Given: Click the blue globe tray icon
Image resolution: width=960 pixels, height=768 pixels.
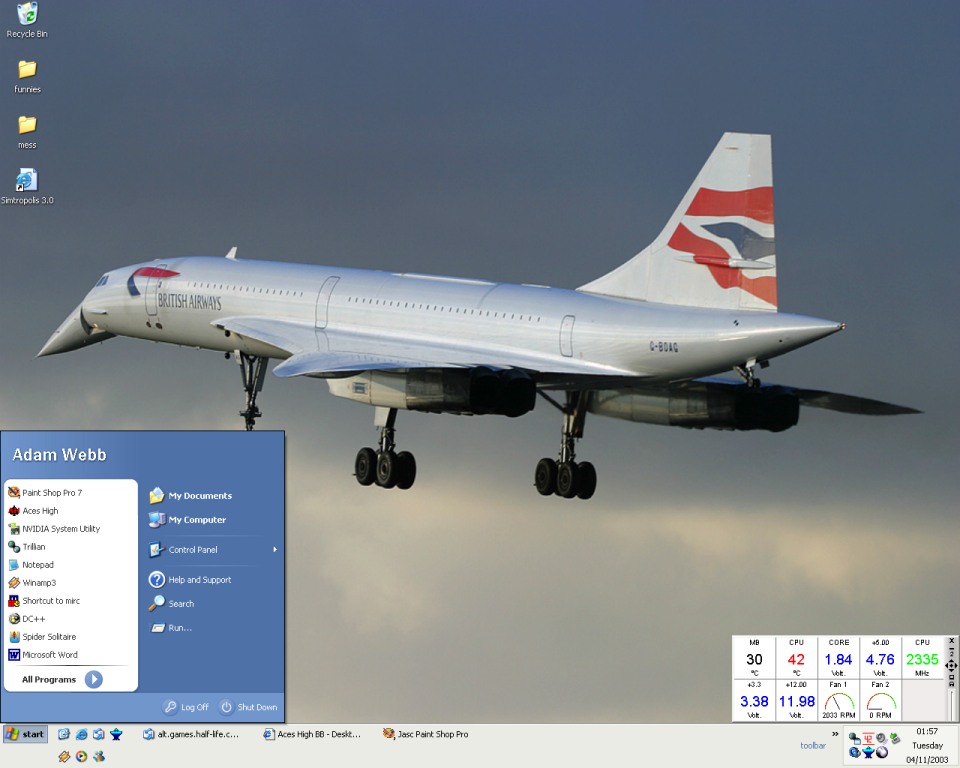Looking at the screenshot, I should 855,752.
